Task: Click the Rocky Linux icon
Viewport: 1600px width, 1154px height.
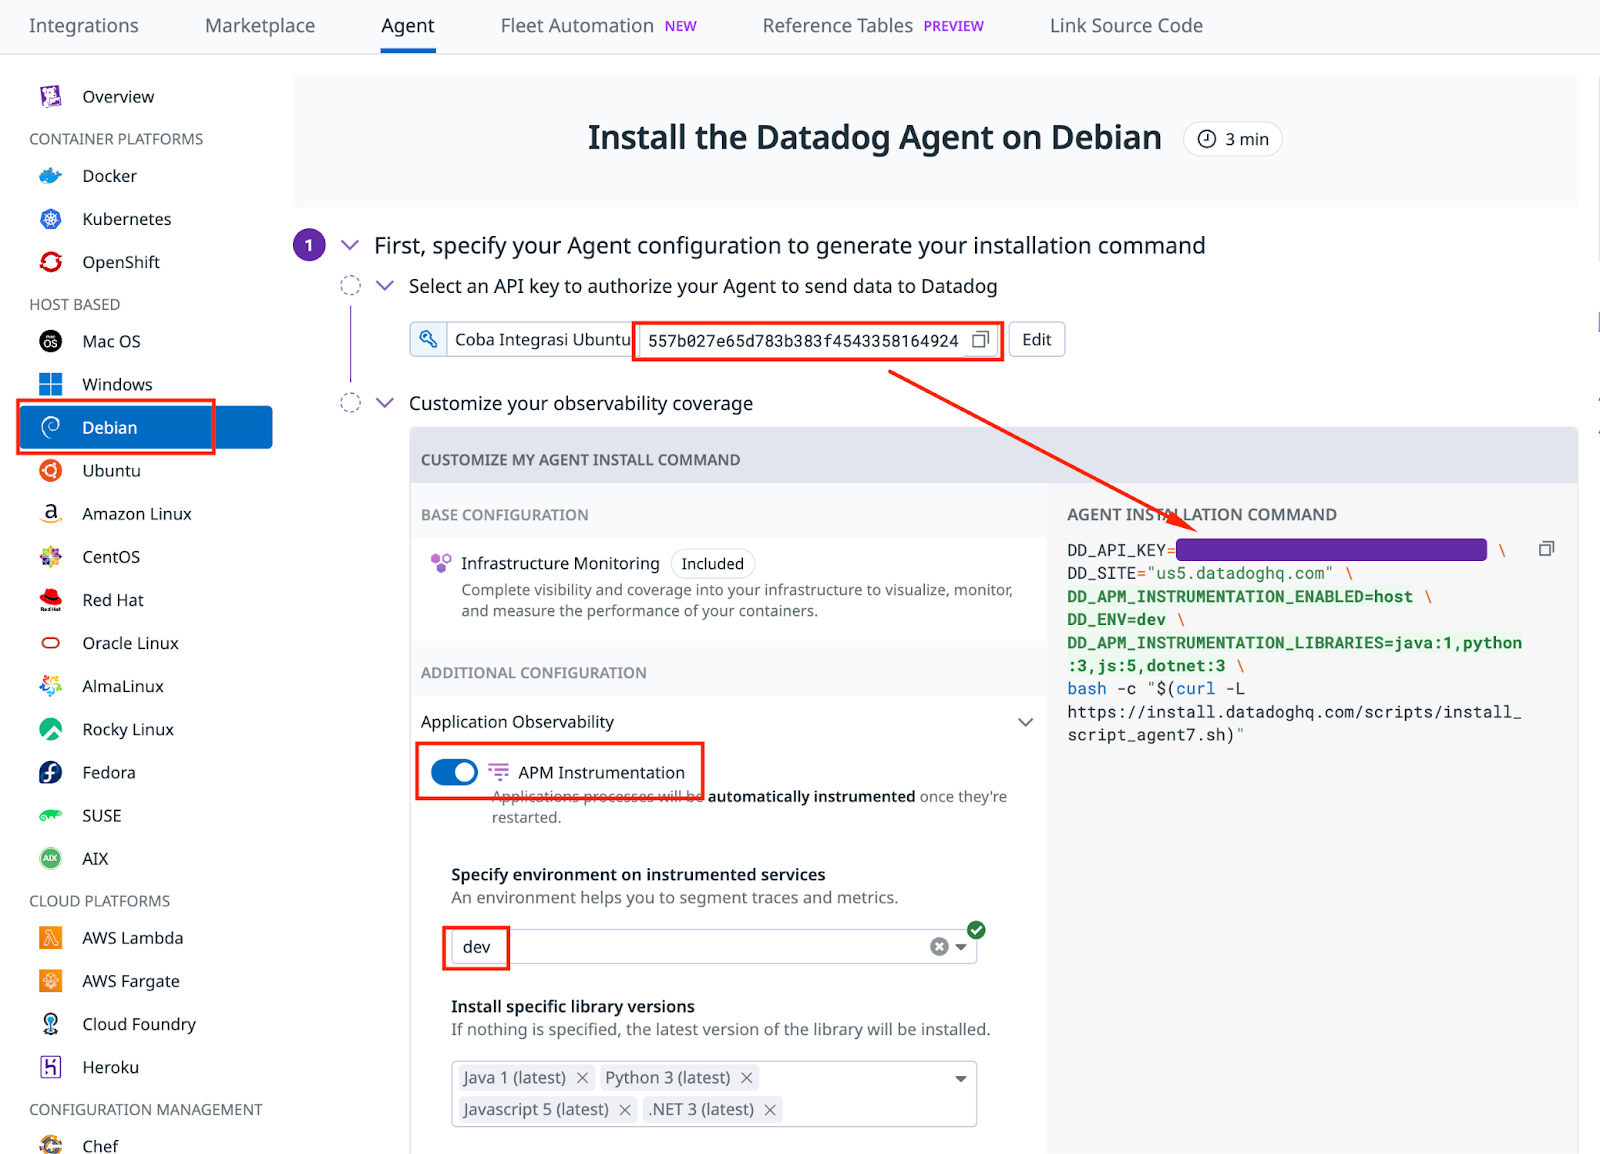Action: (51, 729)
